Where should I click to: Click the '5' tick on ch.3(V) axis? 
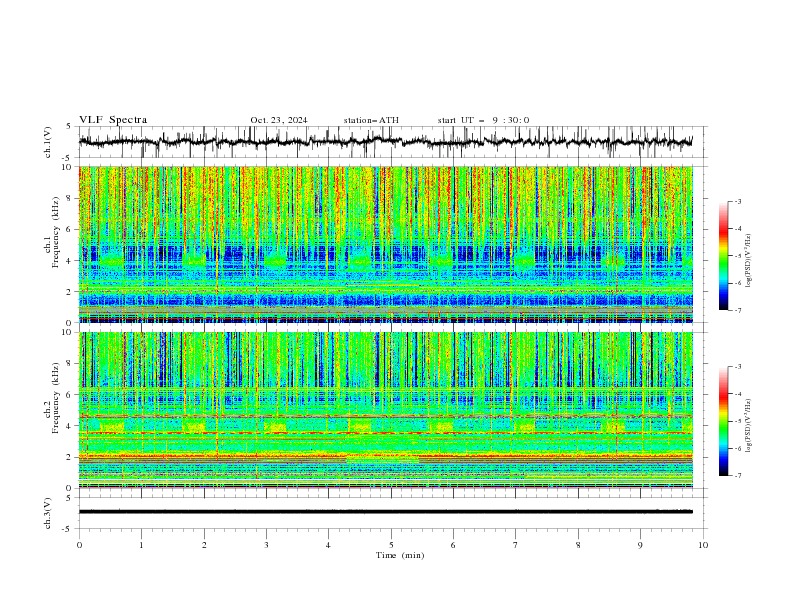[x=70, y=497]
